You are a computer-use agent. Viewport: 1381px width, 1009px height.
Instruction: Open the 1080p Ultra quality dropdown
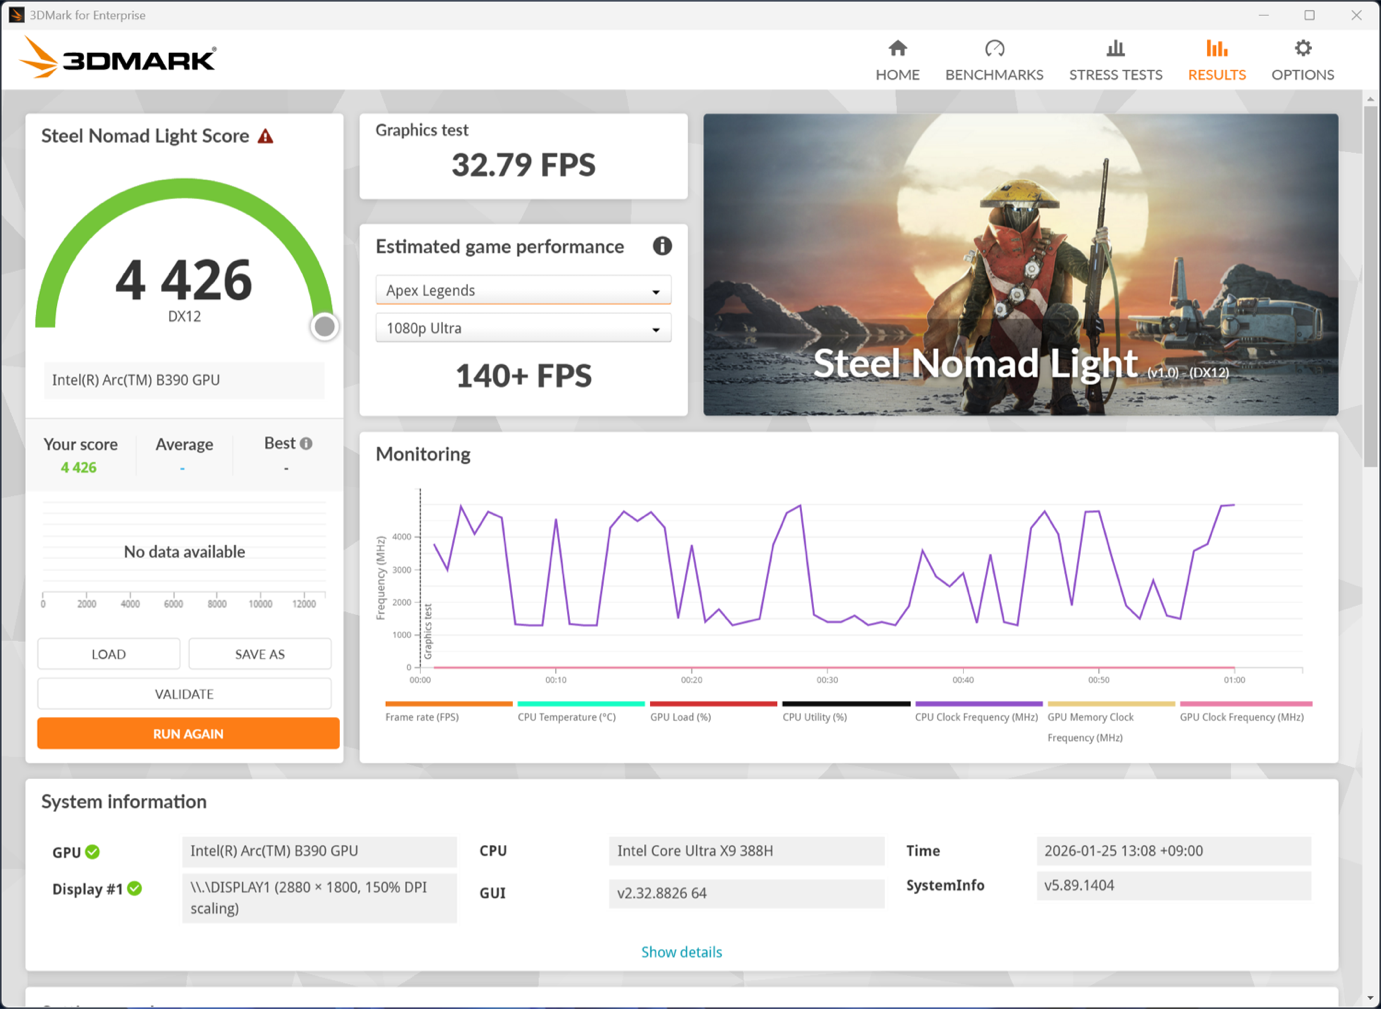click(523, 328)
